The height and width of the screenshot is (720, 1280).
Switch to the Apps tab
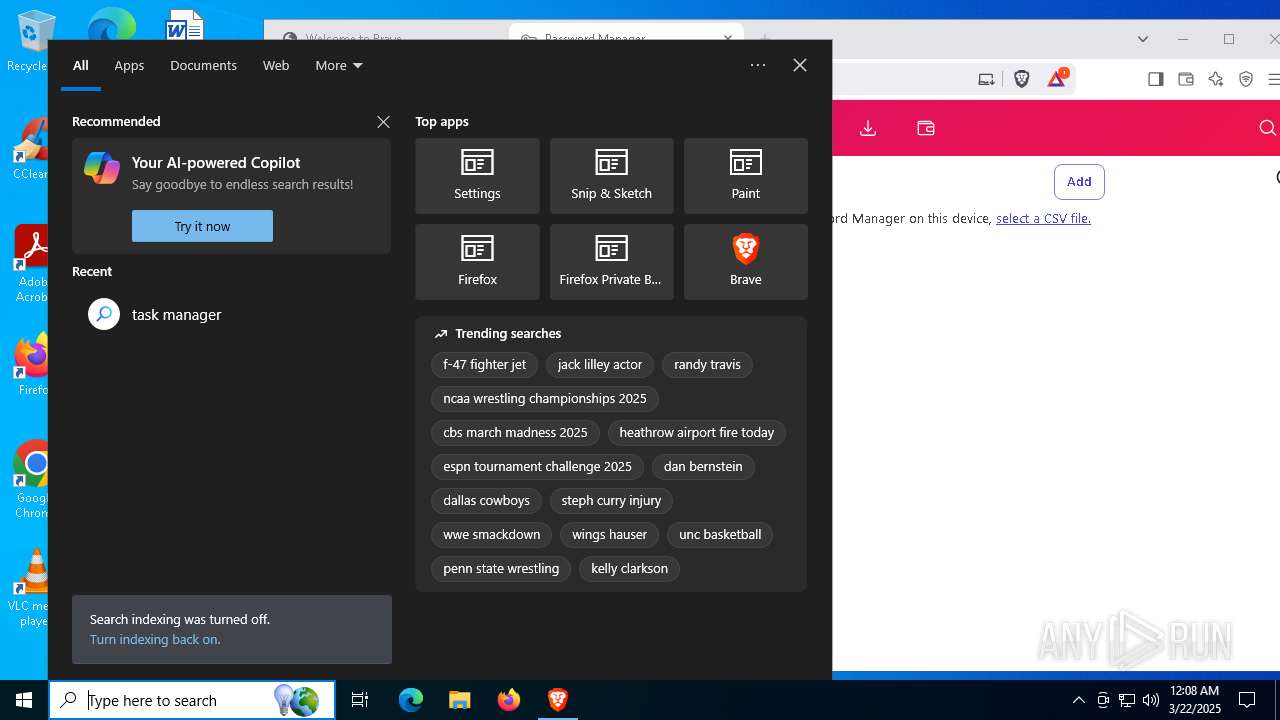pos(129,65)
